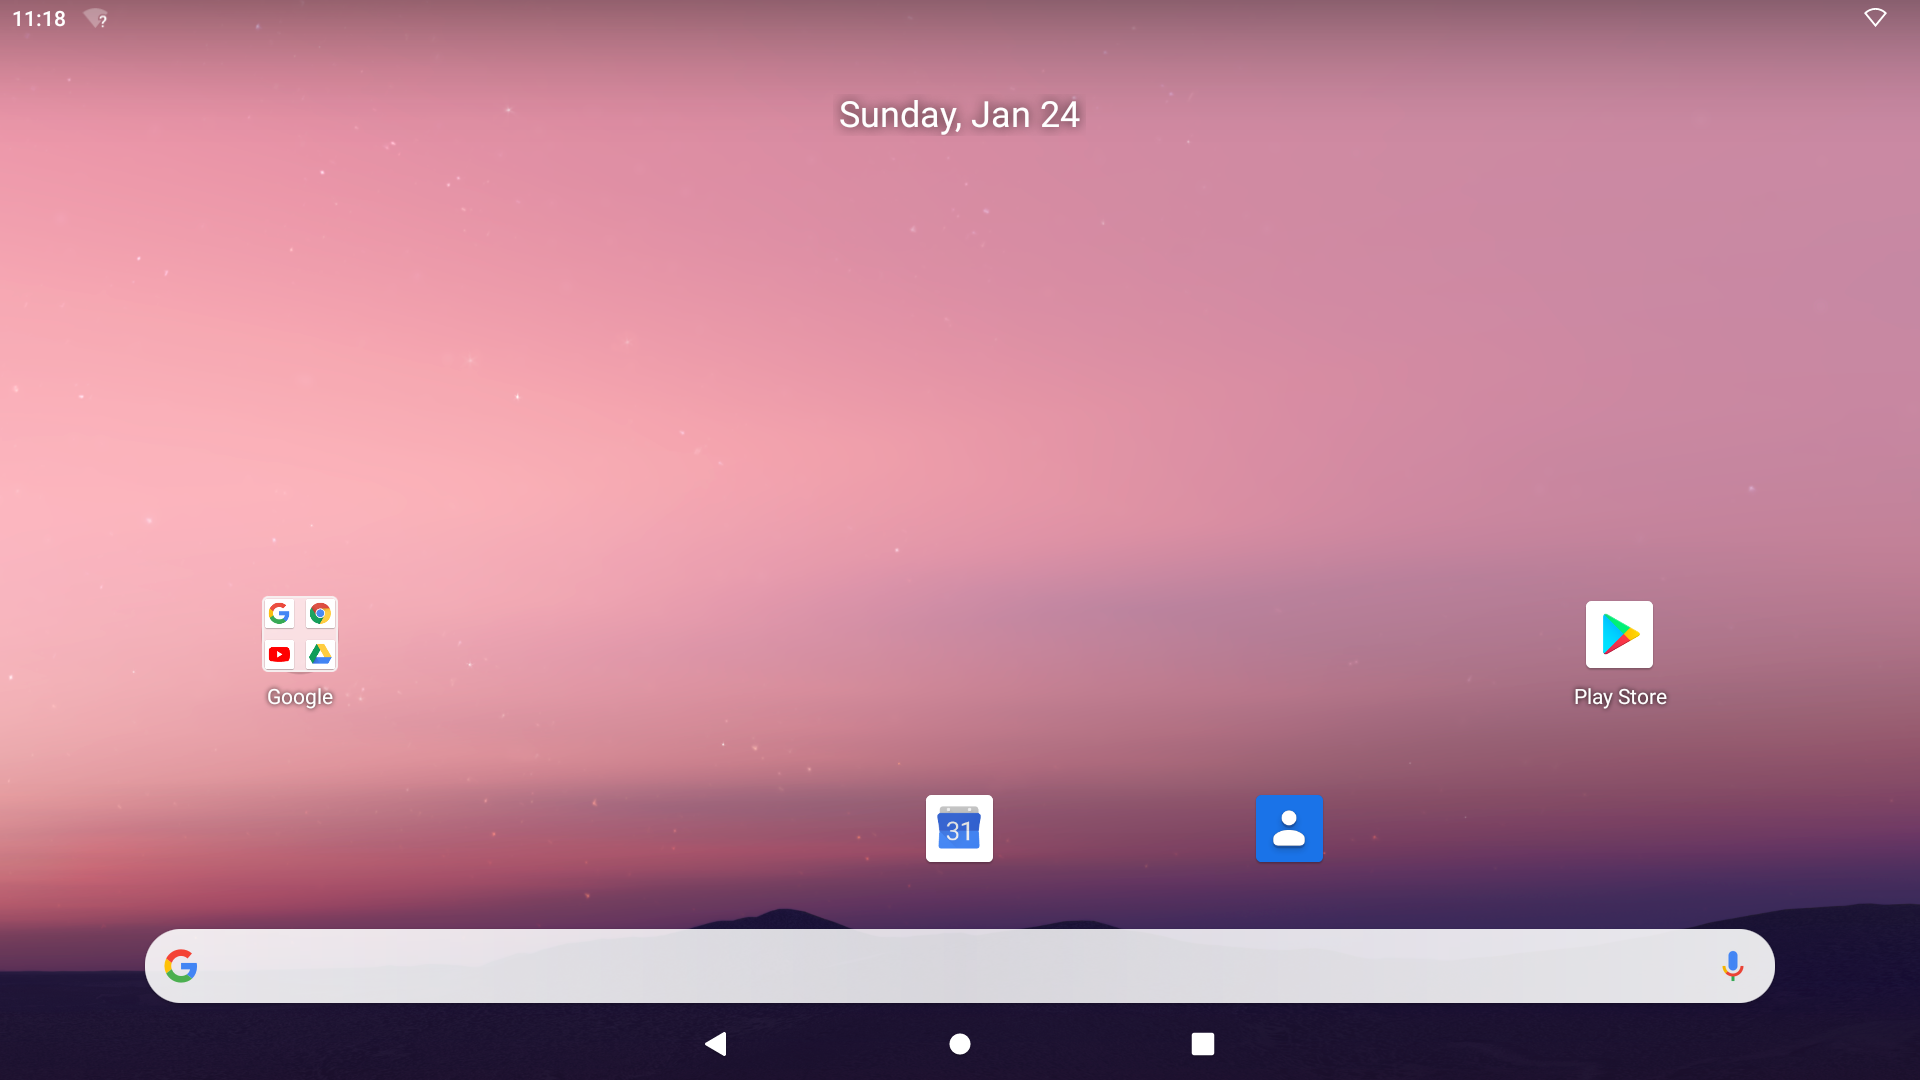Open the Recents overview square button
The height and width of the screenshot is (1080, 1920).
(1202, 1044)
